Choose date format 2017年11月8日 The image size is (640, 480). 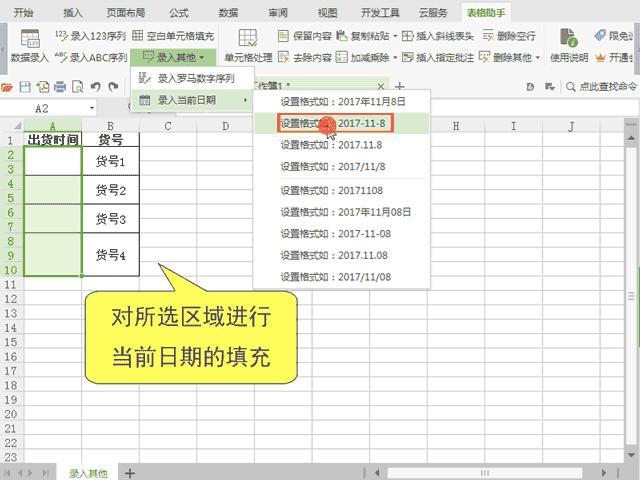(342, 102)
